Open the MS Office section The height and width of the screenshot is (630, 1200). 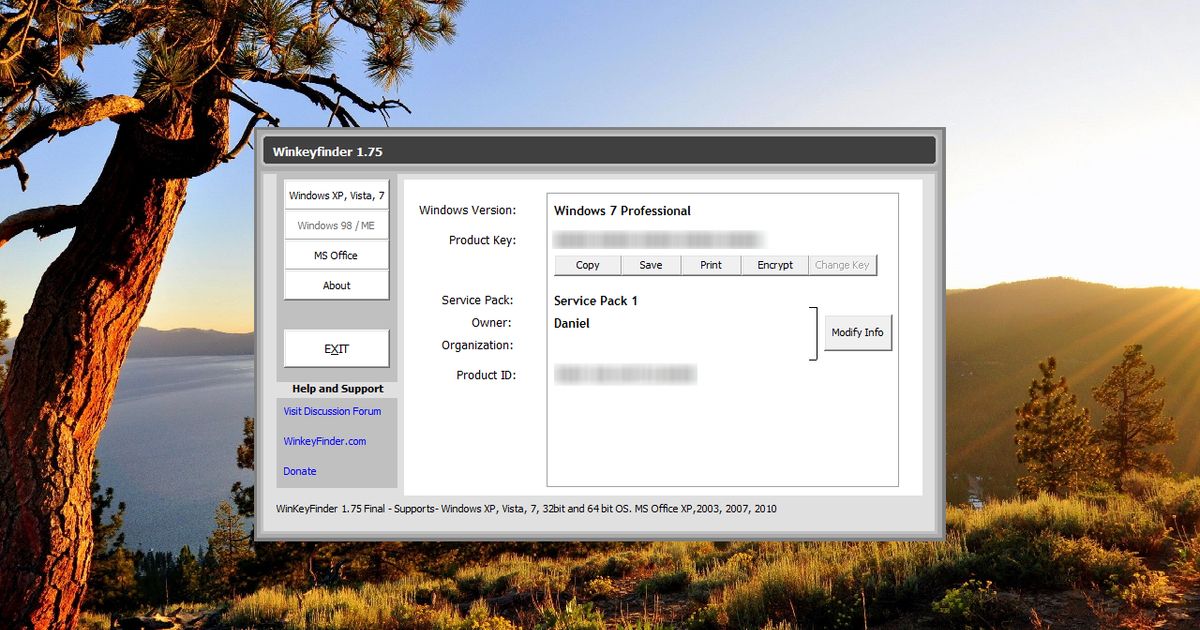coord(337,255)
